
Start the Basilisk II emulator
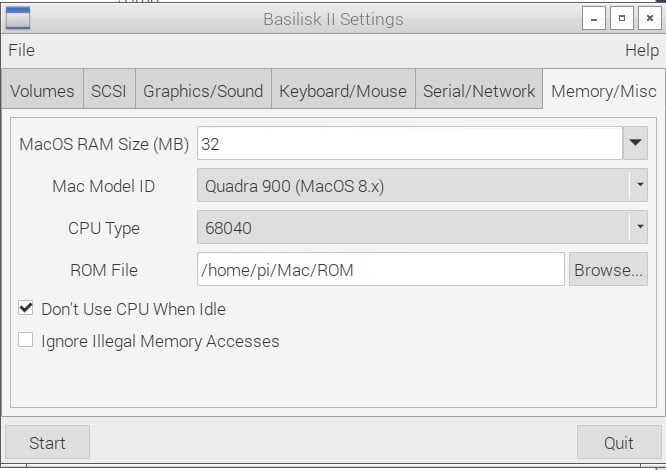click(47, 442)
